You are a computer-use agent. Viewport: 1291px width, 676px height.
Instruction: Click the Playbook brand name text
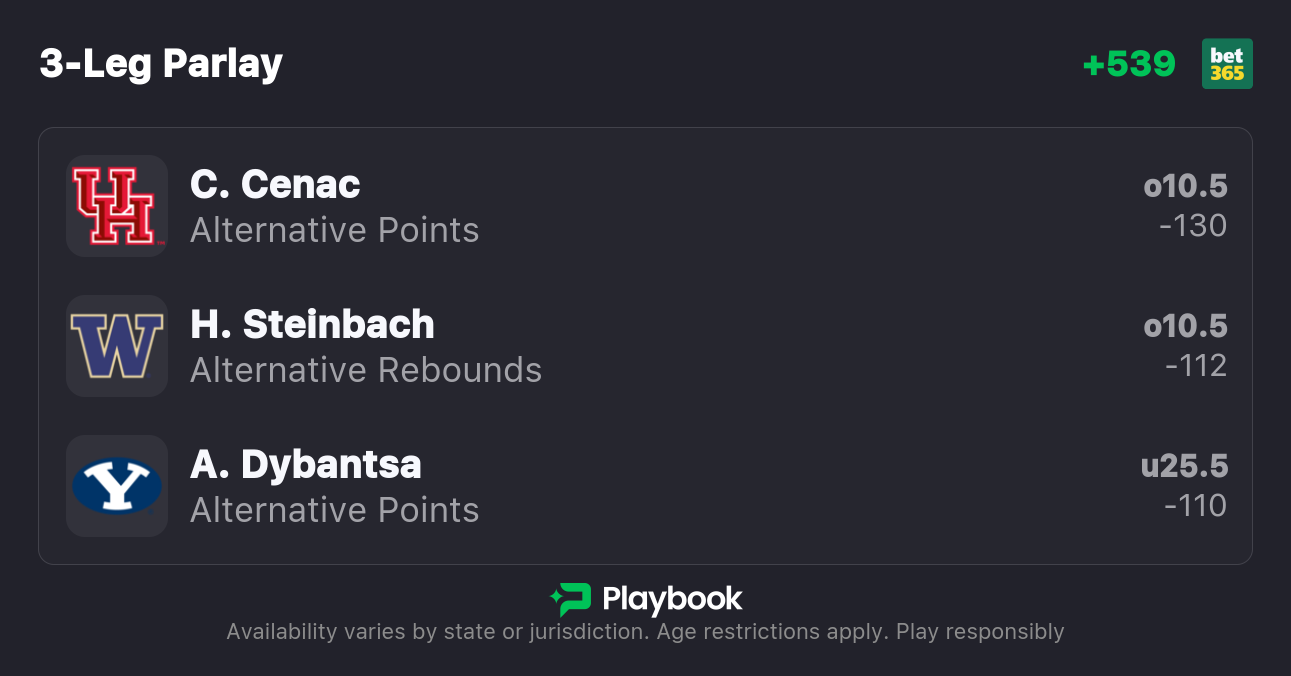(672, 599)
